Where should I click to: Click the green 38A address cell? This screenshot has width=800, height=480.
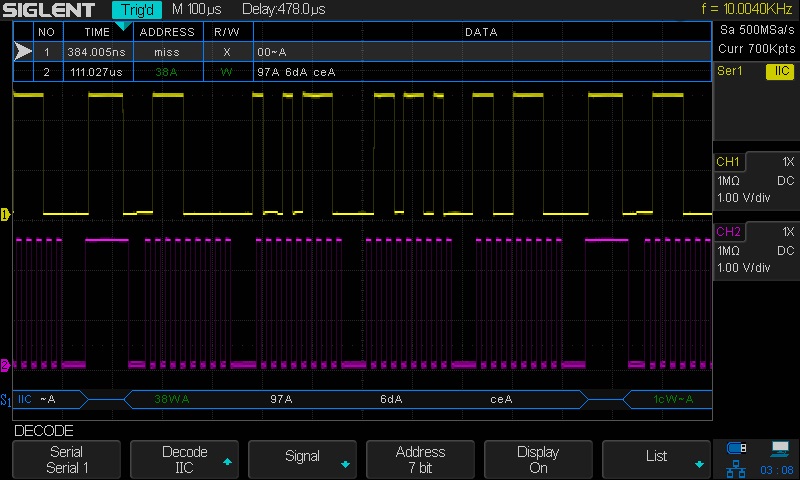click(x=166, y=72)
